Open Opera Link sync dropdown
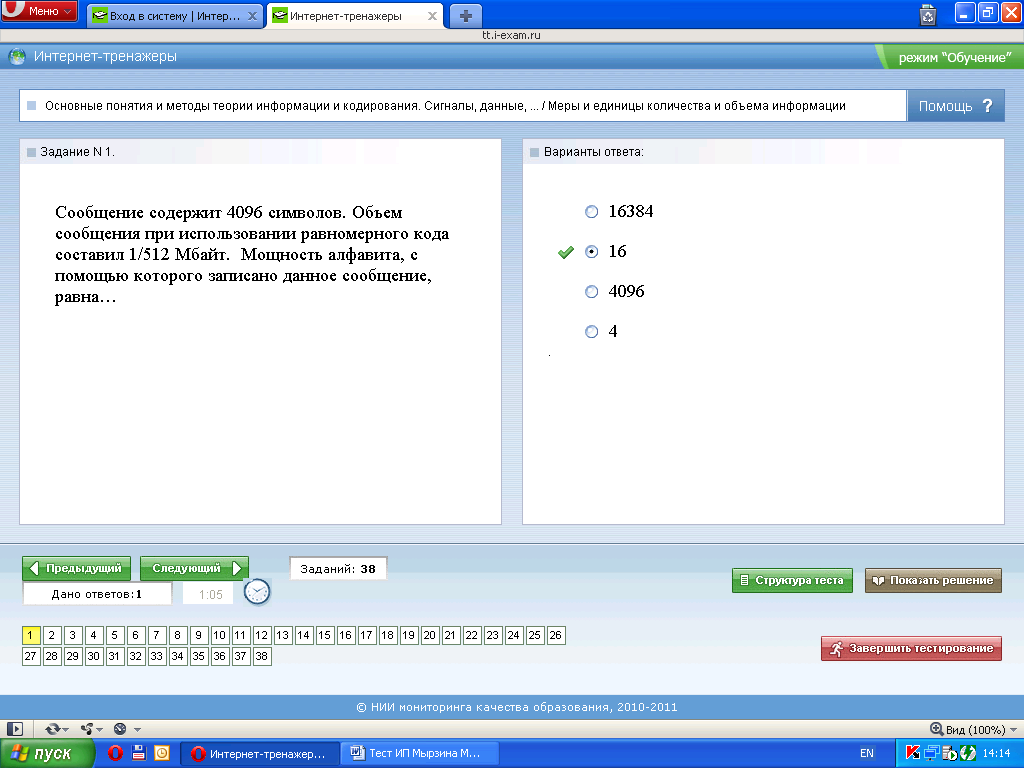Viewport: 1024px width, 768px height. [57, 729]
